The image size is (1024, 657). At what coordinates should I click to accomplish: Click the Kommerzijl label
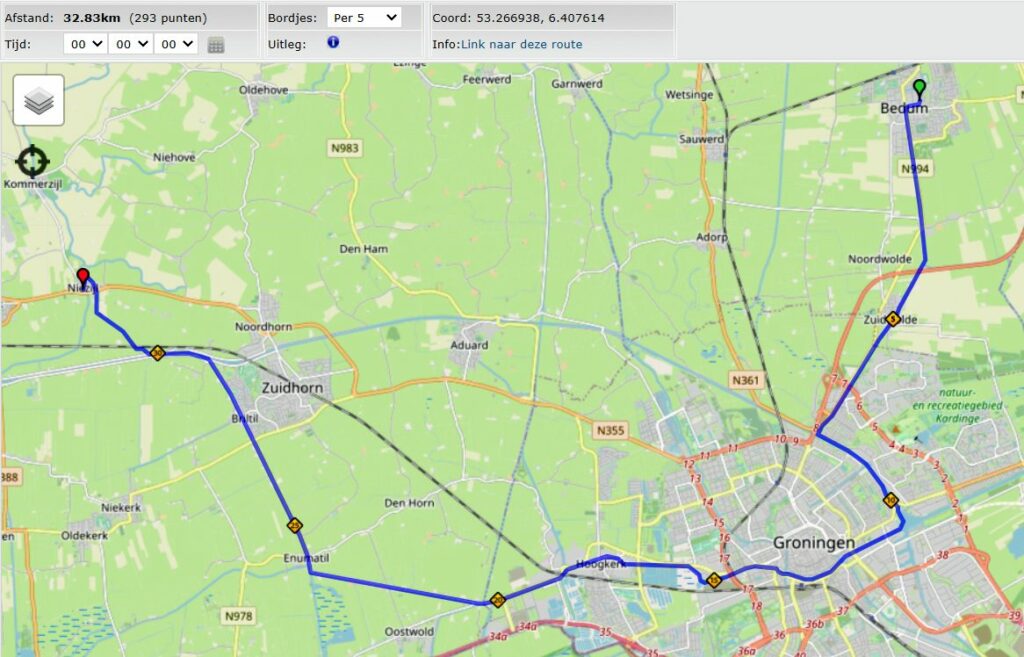33,184
